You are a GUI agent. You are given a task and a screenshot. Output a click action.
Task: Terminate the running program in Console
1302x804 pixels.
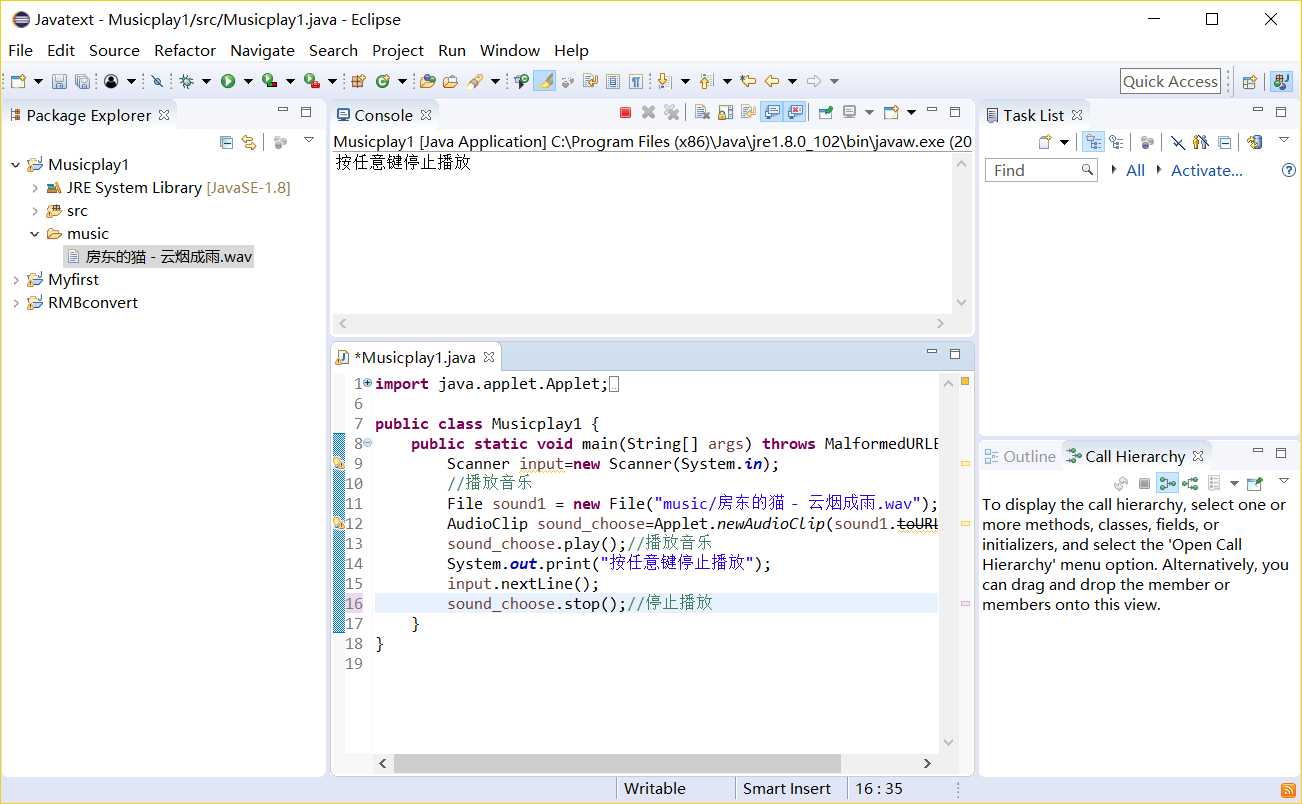[625, 113]
